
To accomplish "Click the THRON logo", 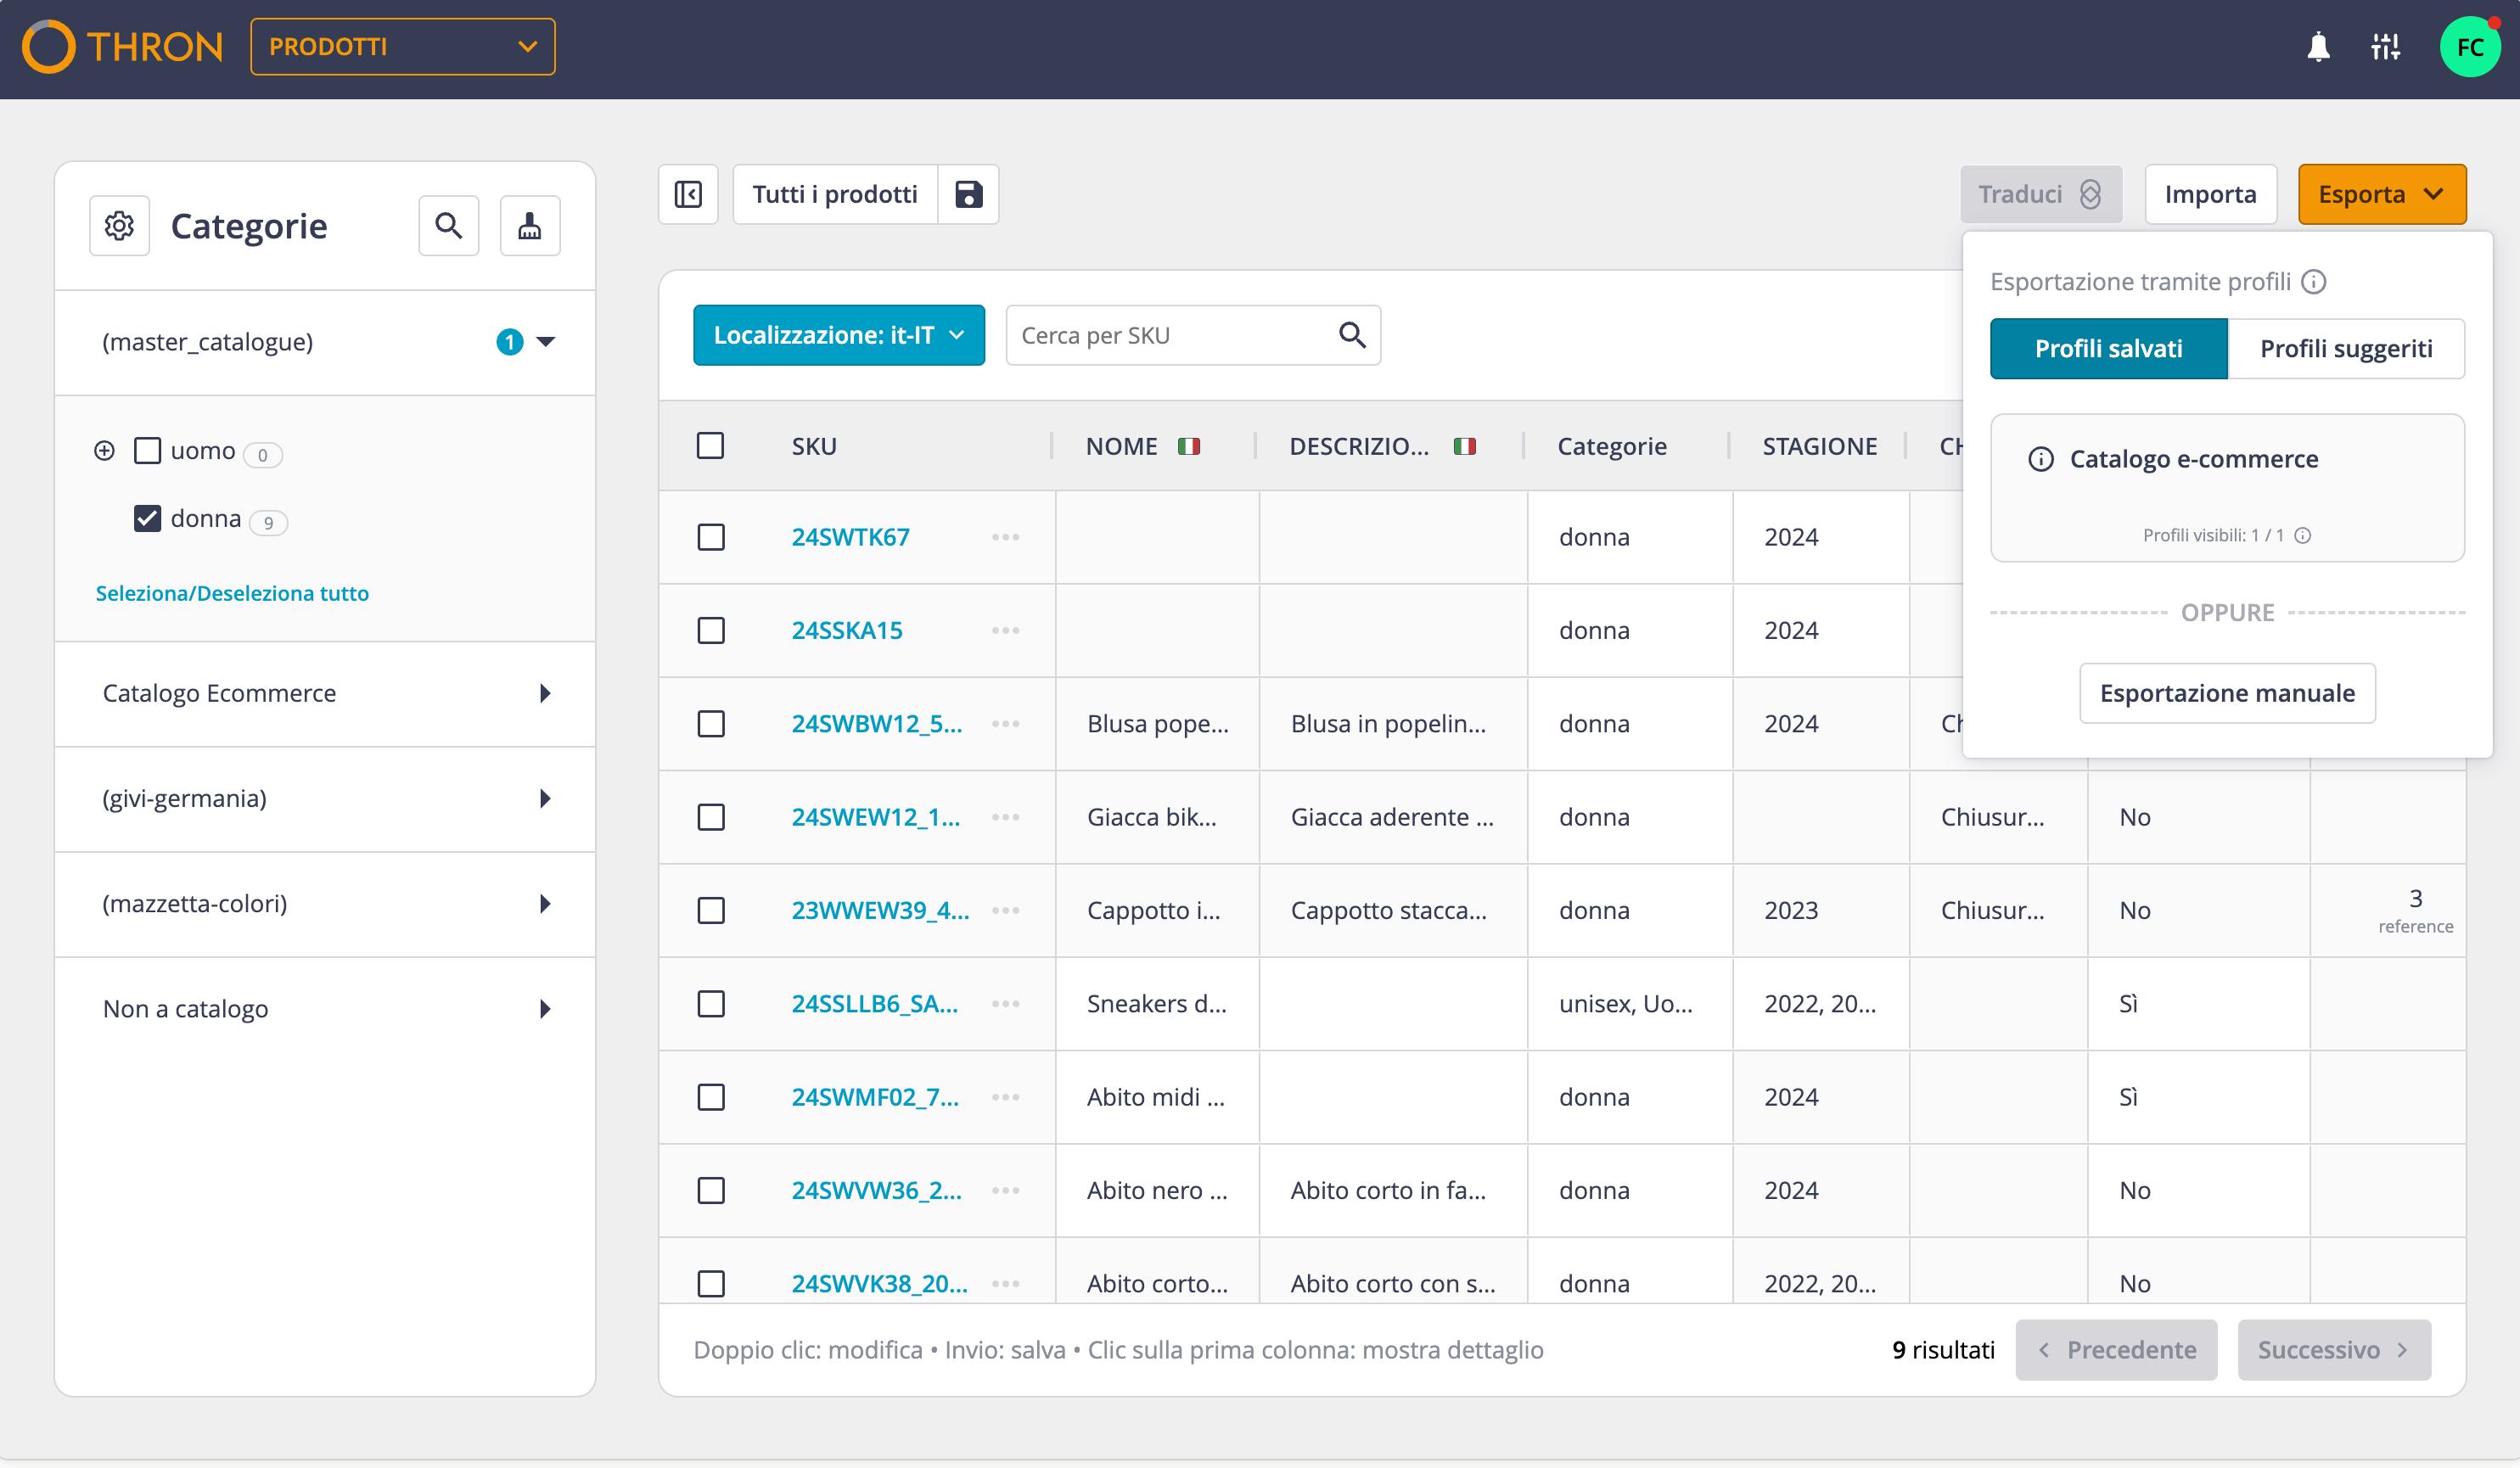I will pos(123,47).
